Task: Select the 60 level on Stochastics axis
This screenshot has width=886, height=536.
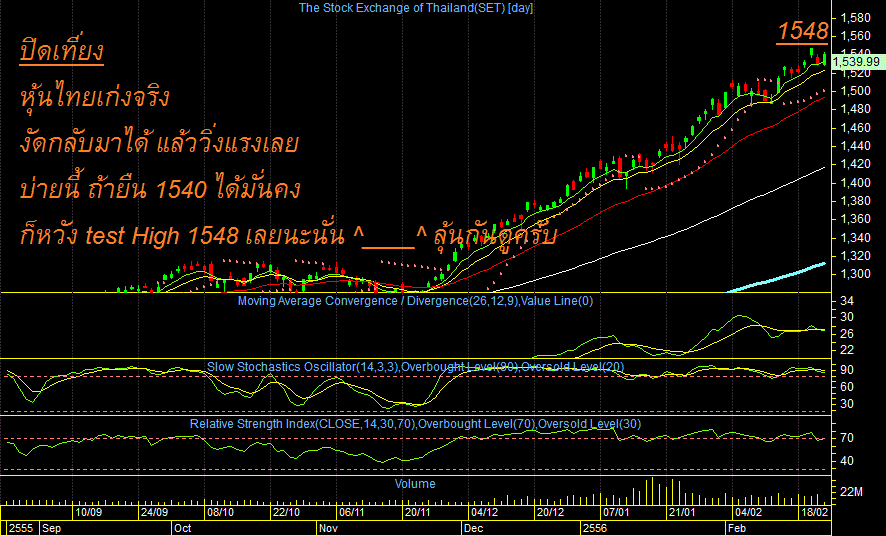Action: [x=847, y=387]
